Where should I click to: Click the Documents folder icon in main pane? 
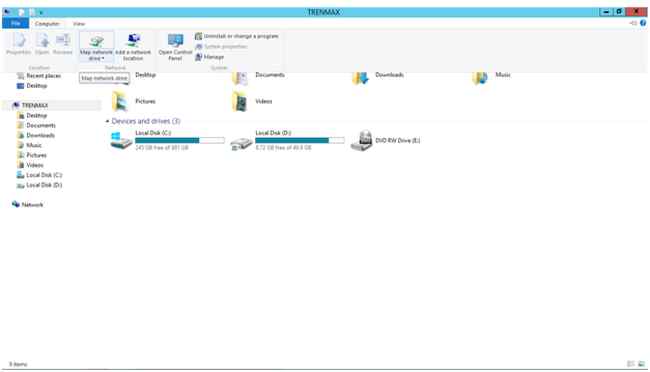pyautogui.click(x=240, y=78)
